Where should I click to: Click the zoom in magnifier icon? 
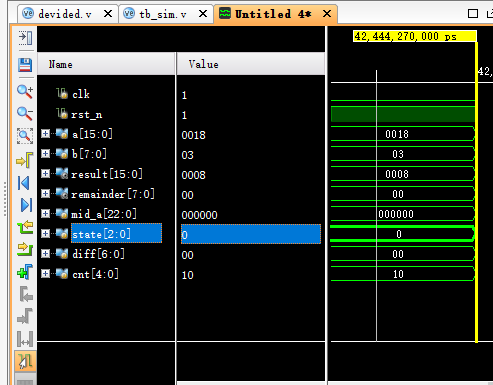point(25,91)
